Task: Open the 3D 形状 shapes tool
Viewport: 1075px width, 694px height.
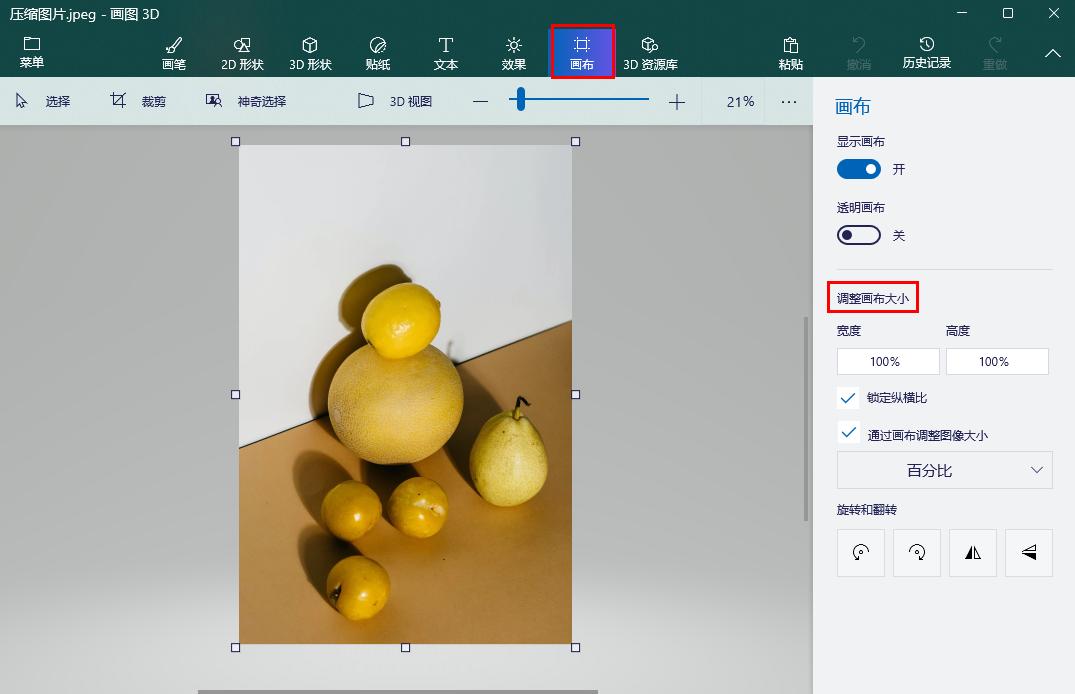Action: 310,53
